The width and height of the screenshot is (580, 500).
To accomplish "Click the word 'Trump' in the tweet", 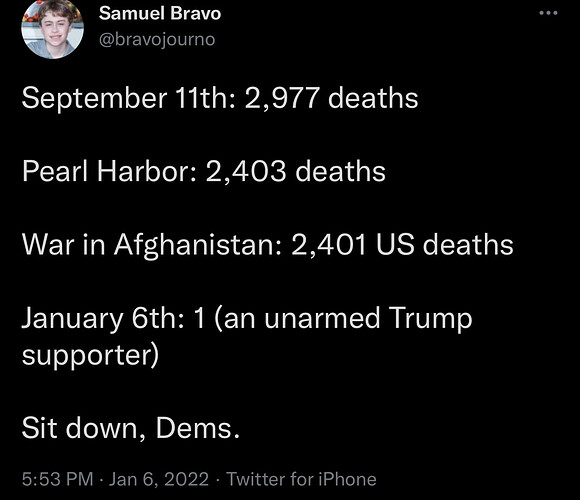I will coord(430,318).
